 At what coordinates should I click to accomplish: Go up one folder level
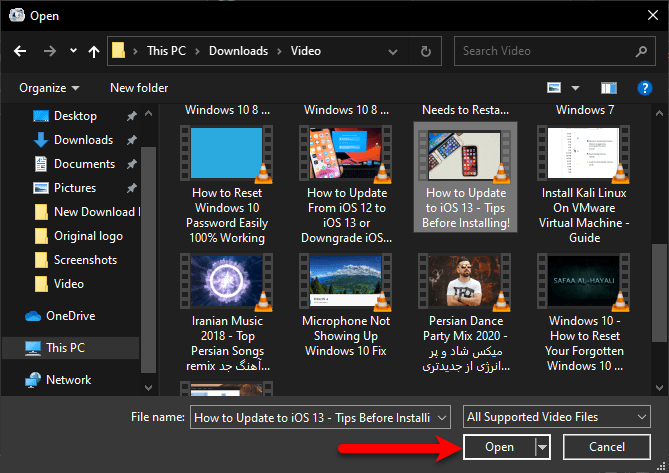tap(94, 52)
